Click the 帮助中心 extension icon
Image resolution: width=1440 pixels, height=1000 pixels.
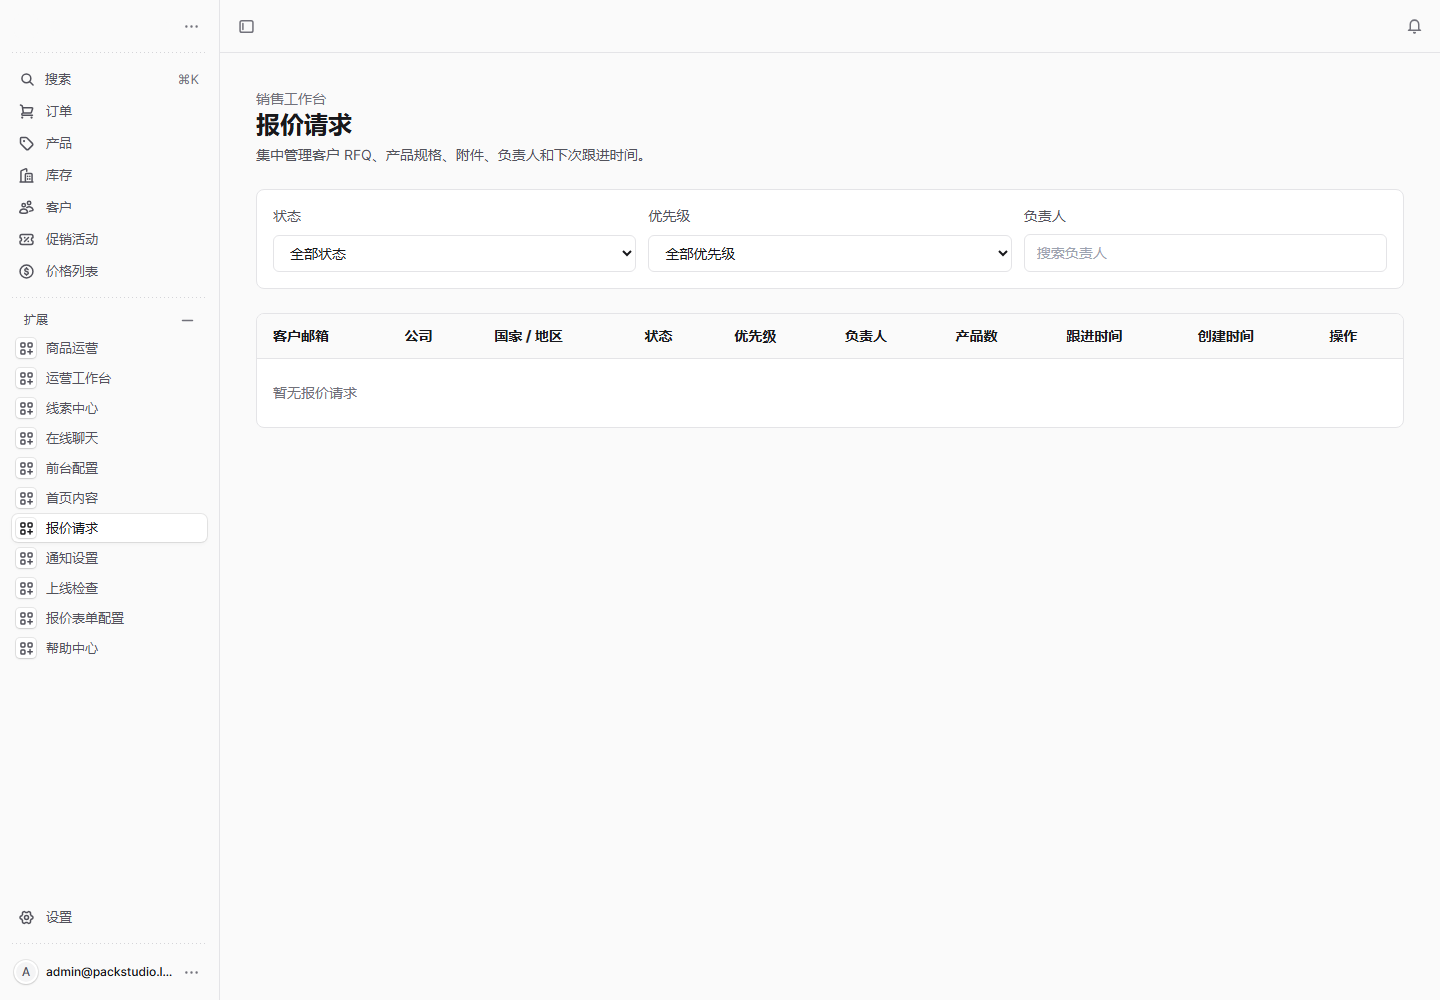coord(27,648)
